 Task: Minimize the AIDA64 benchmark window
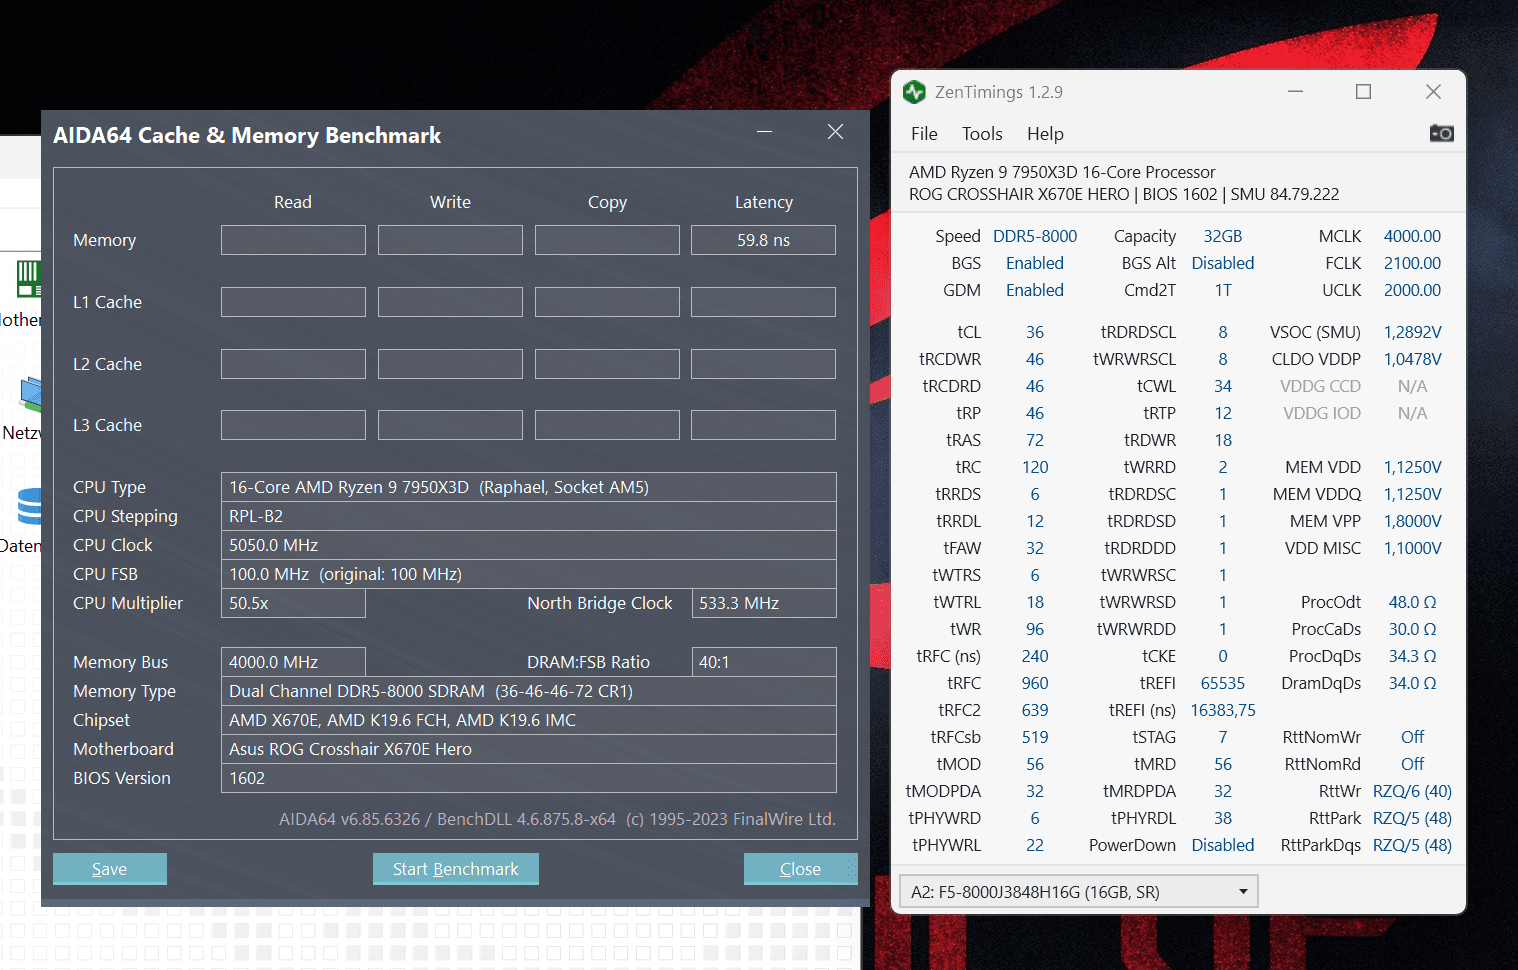[x=765, y=132]
